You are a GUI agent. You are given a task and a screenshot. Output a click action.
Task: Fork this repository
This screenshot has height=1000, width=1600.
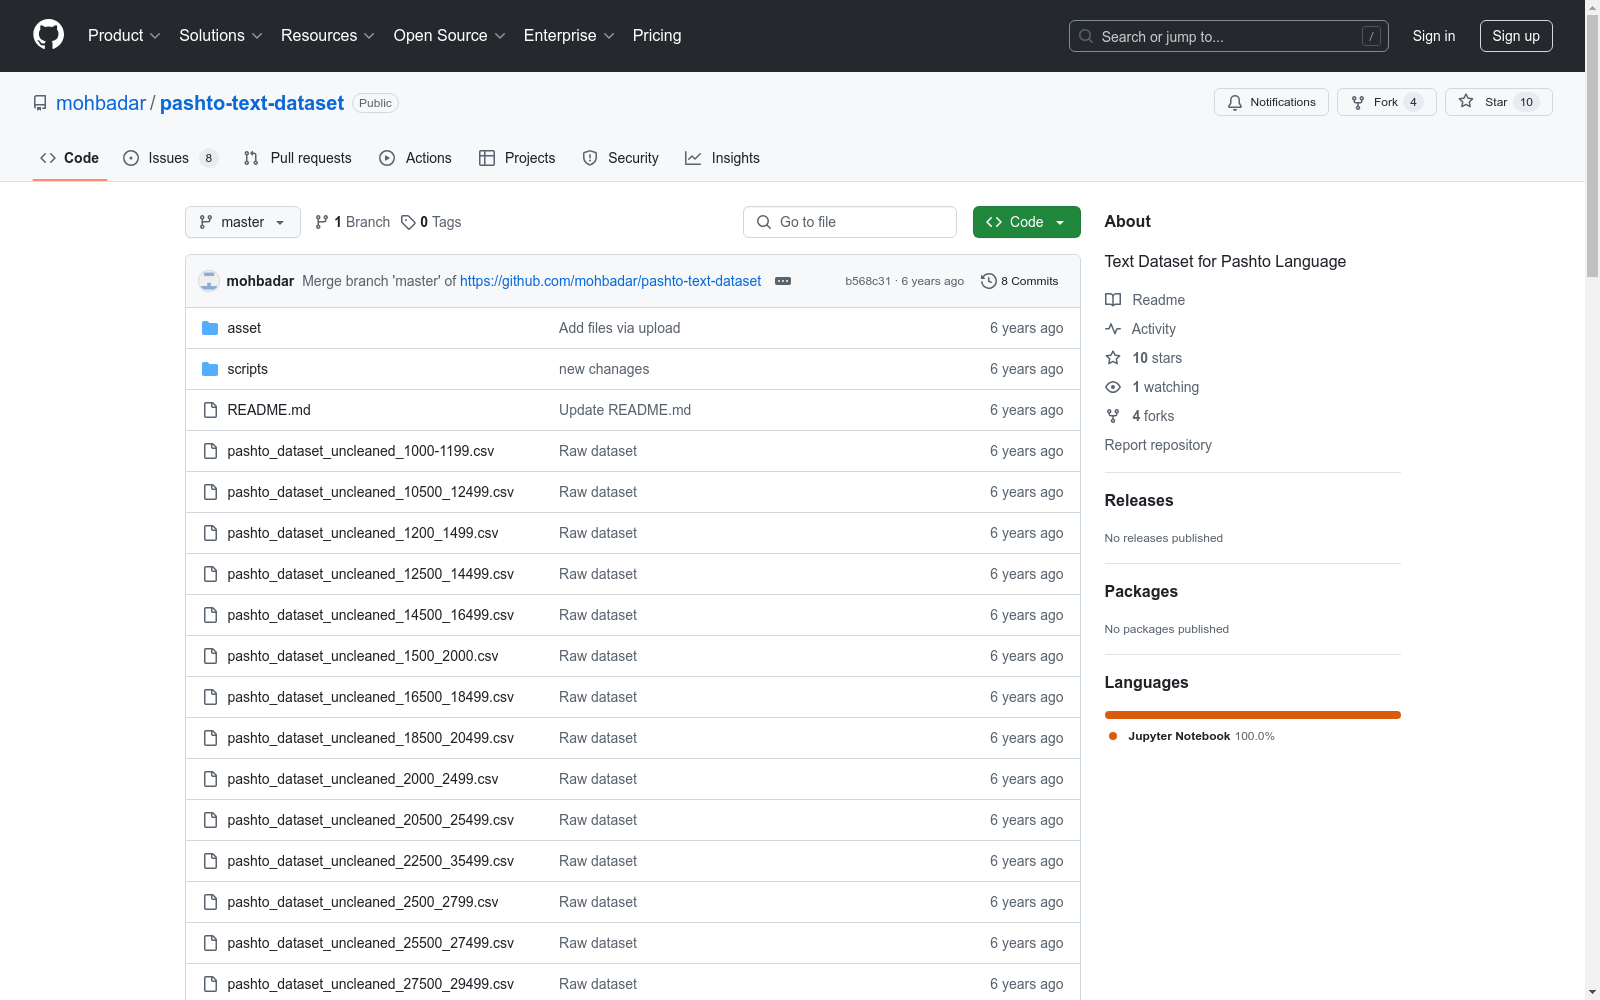[x=1386, y=102]
